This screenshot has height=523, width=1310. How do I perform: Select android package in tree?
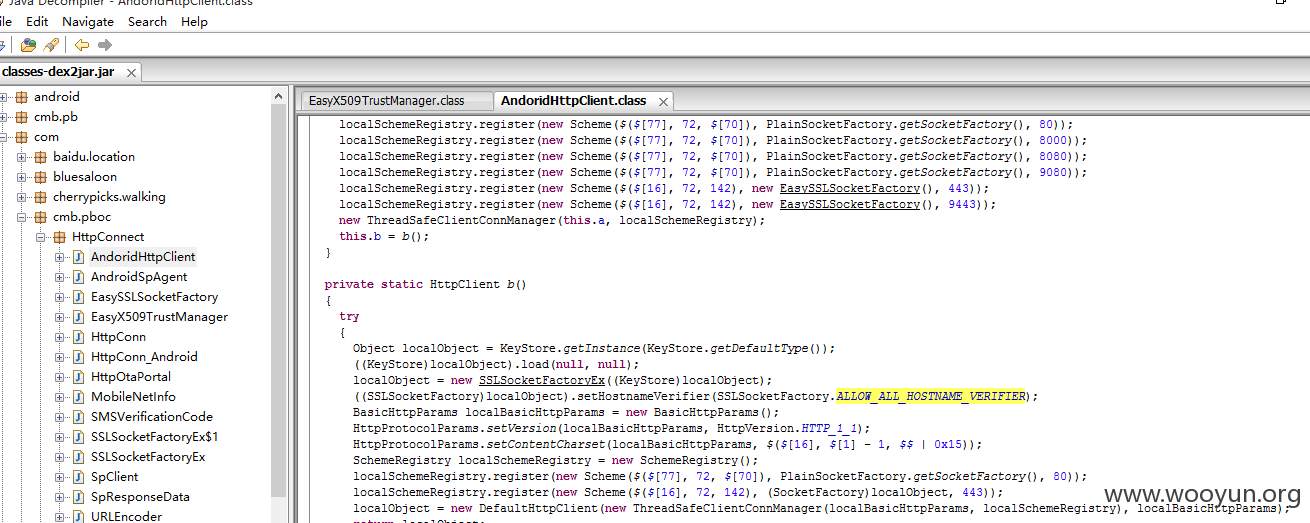(57, 97)
